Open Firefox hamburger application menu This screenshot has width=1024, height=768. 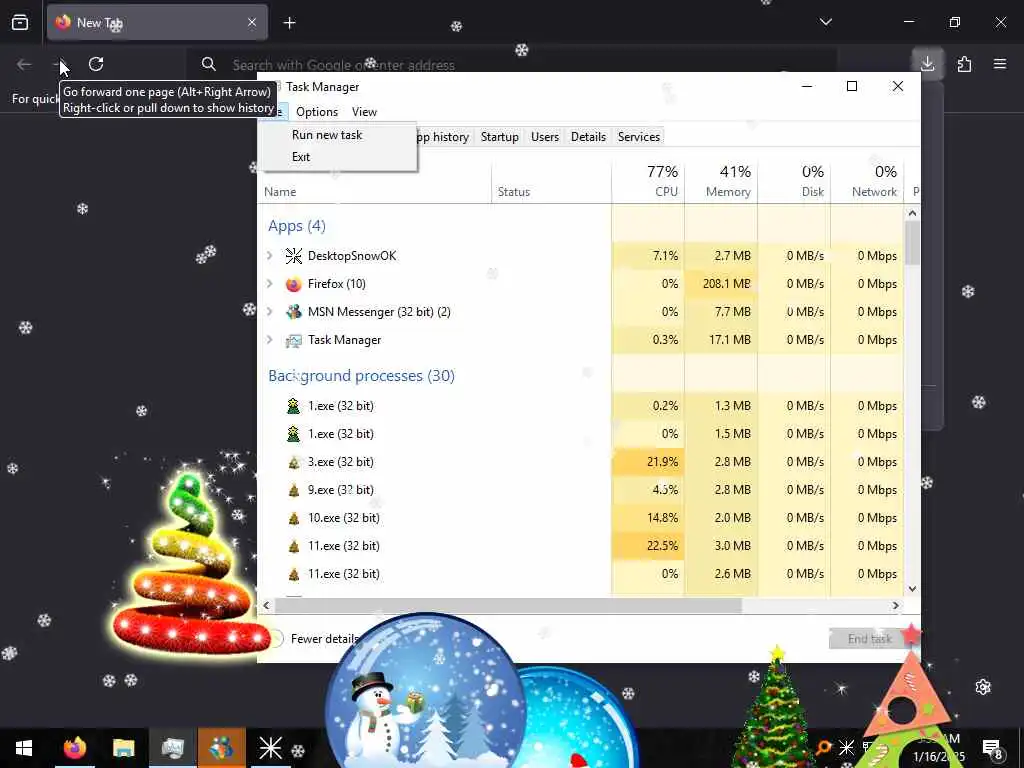pos(1000,64)
